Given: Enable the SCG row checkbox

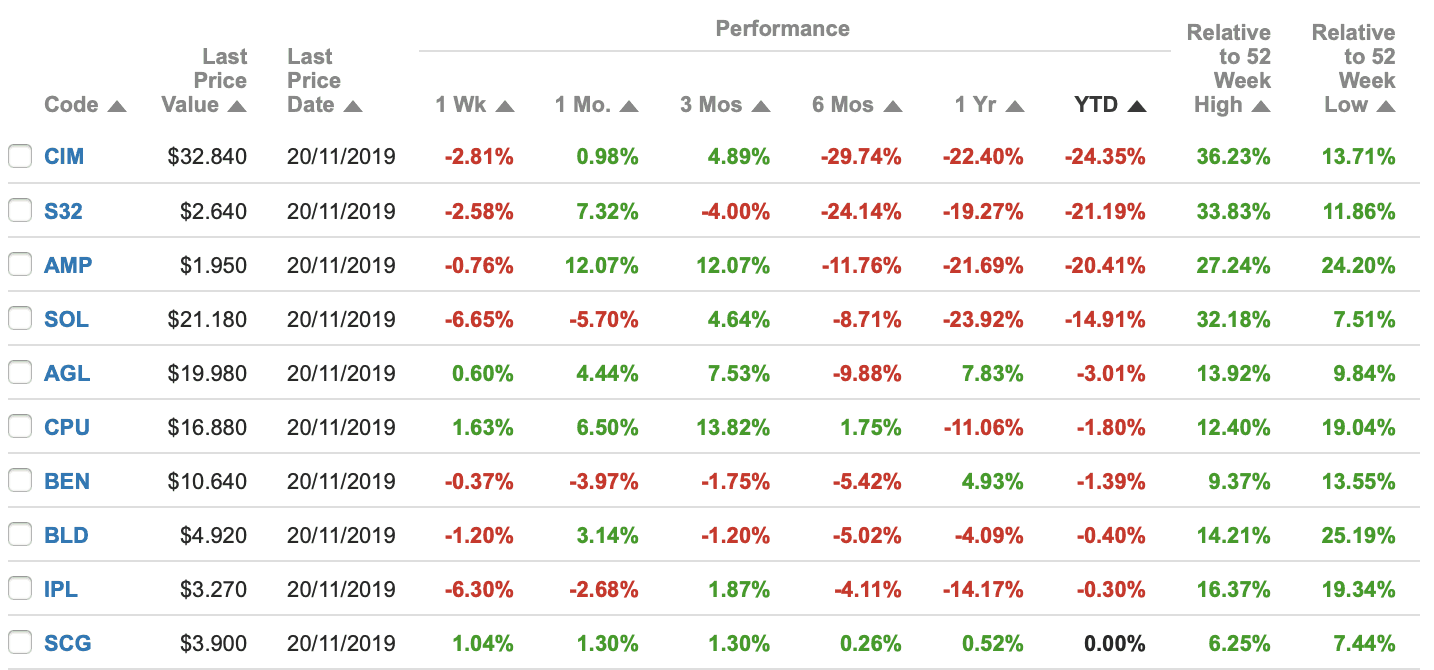Looking at the screenshot, I should [x=19, y=643].
